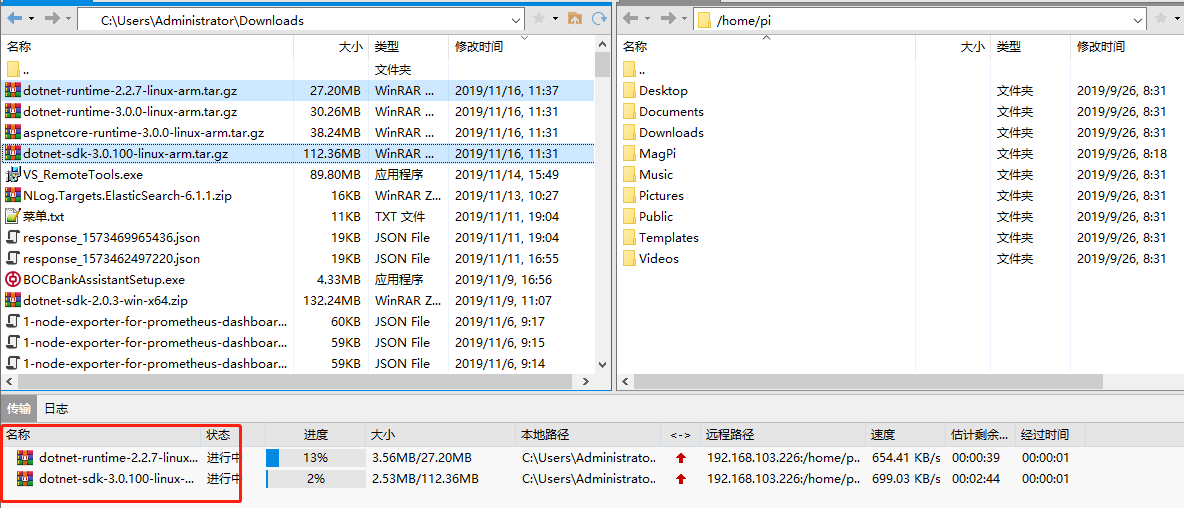Click size cell 112.36MB of dotnet-sdk file

click(x=331, y=153)
